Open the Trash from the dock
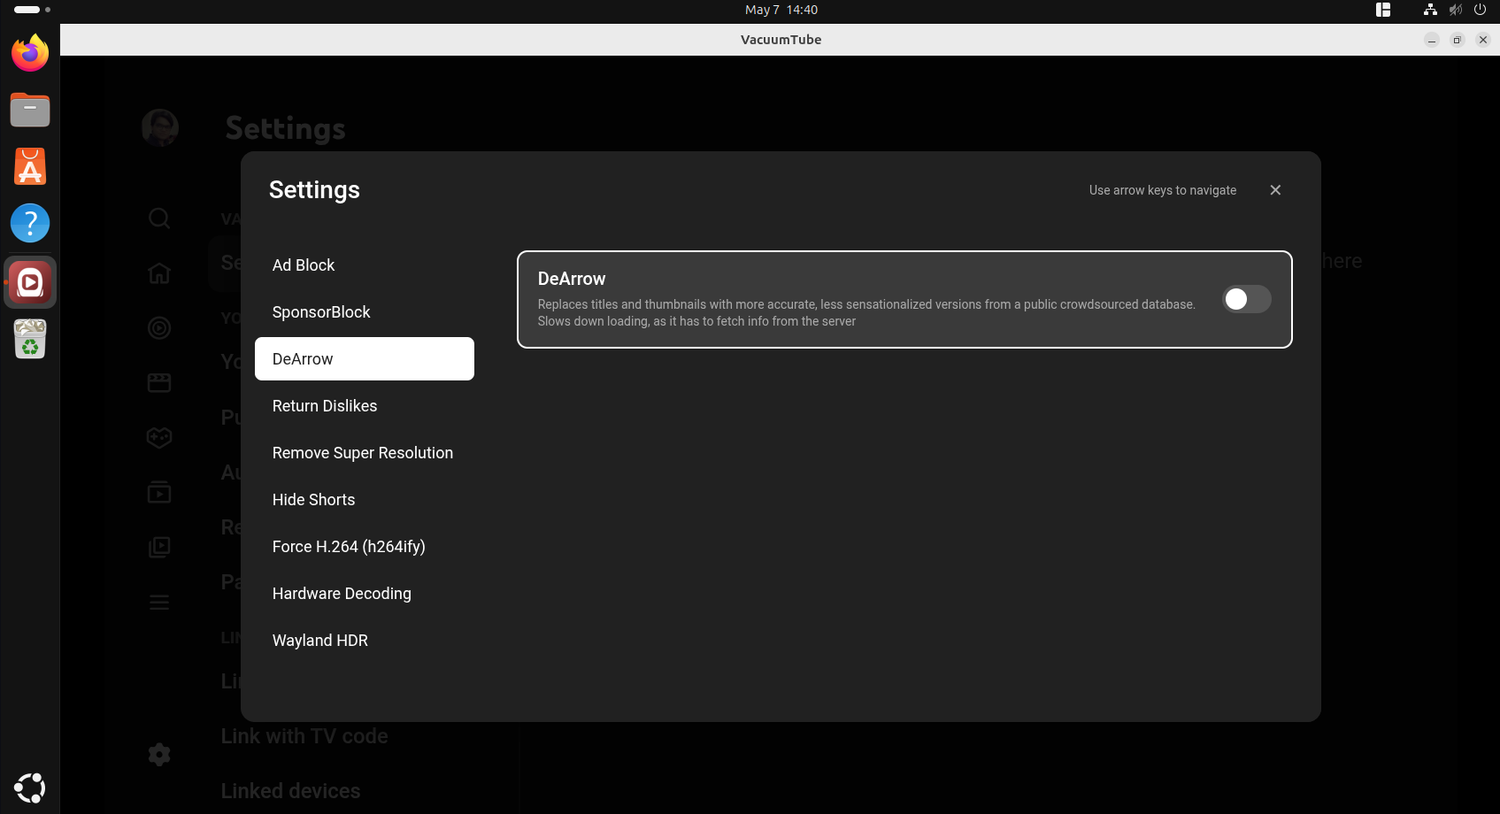 (30, 339)
